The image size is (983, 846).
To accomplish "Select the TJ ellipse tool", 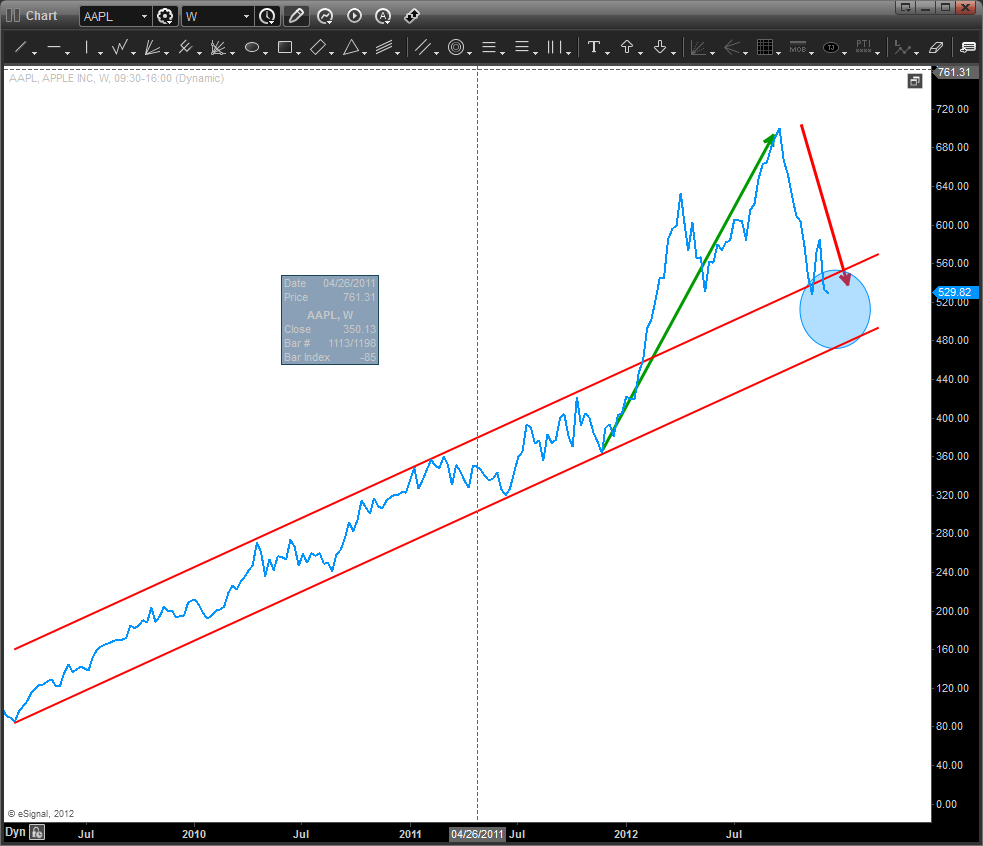I will (x=831, y=47).
